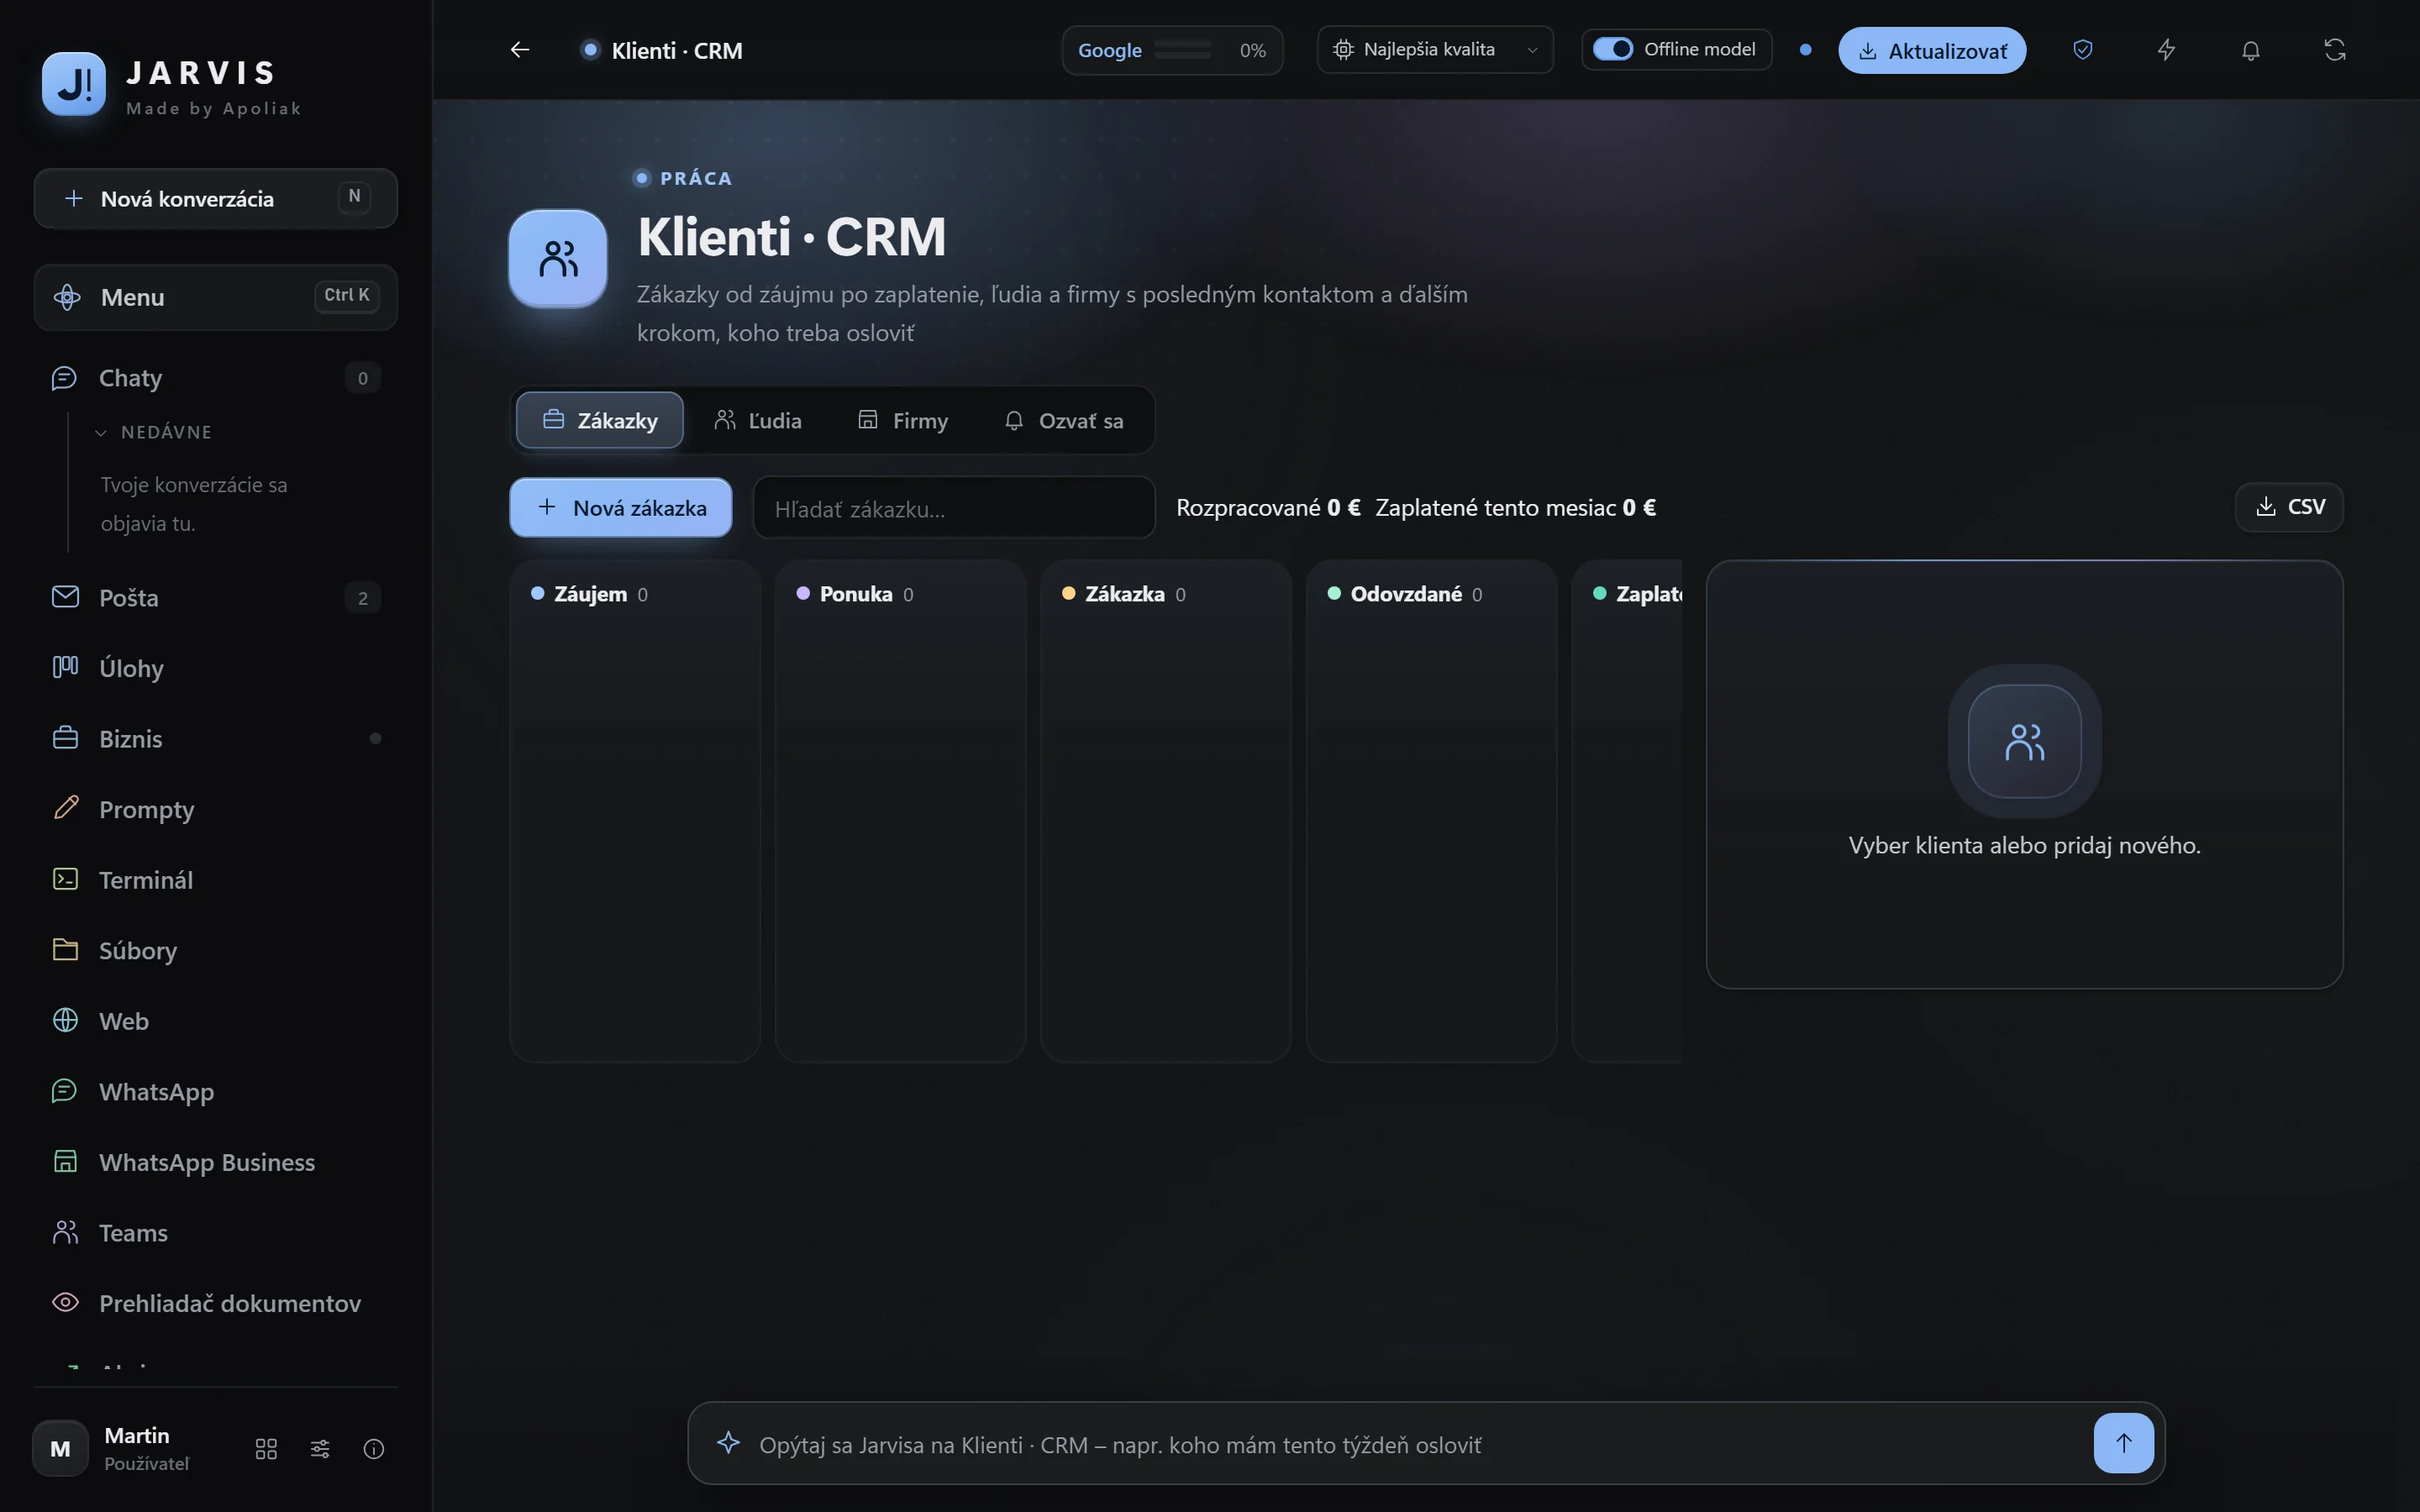The height and width of the screenshot is (1512, 2420).
Task: Open Súbory in the sidebar
Action: pos(216,950)
